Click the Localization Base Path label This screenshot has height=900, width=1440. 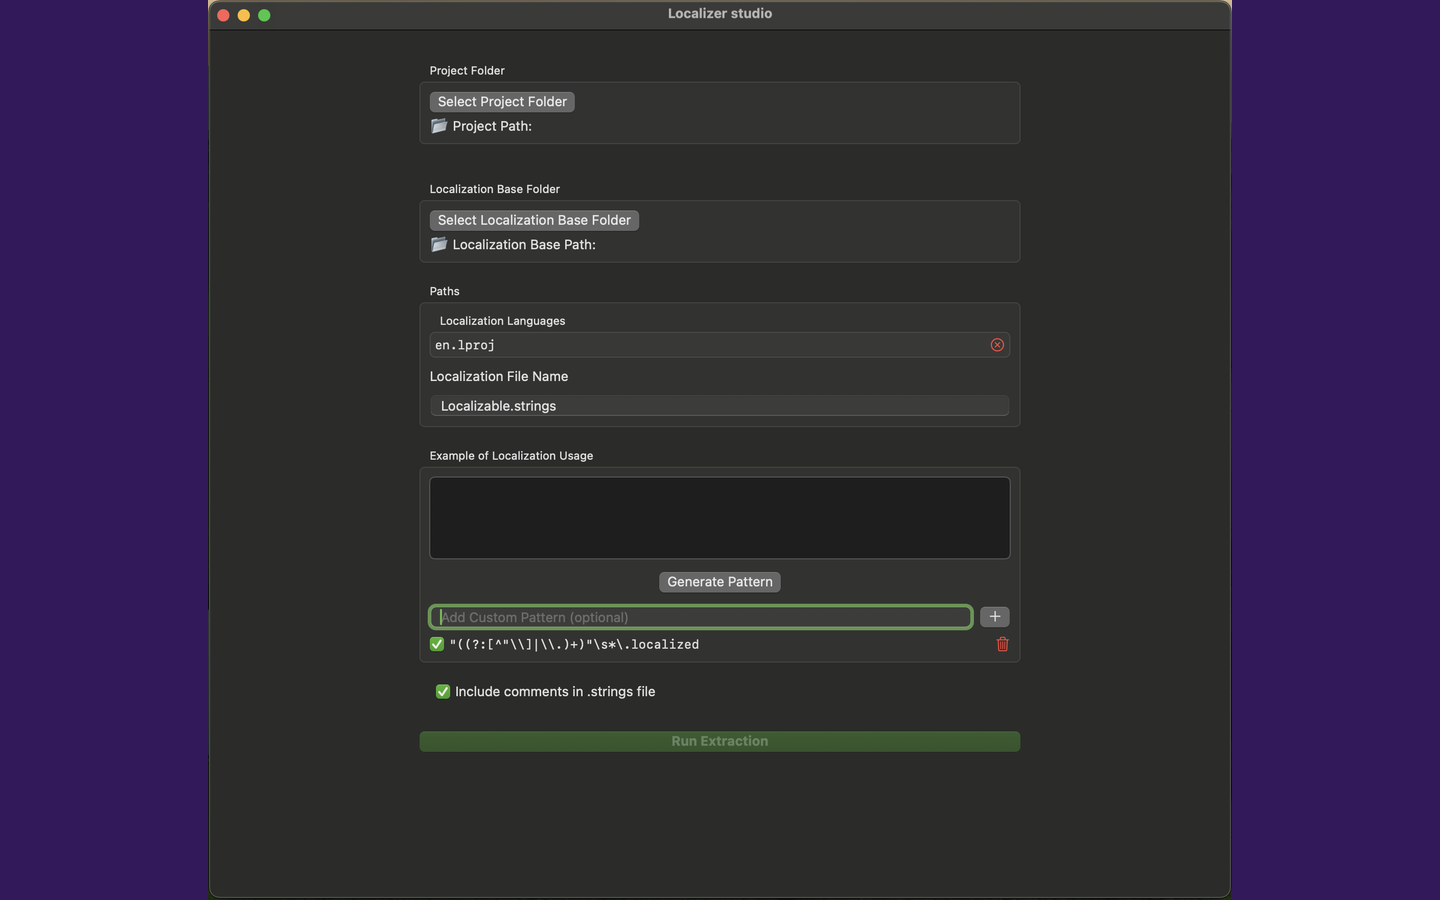(x=524, y=244)
